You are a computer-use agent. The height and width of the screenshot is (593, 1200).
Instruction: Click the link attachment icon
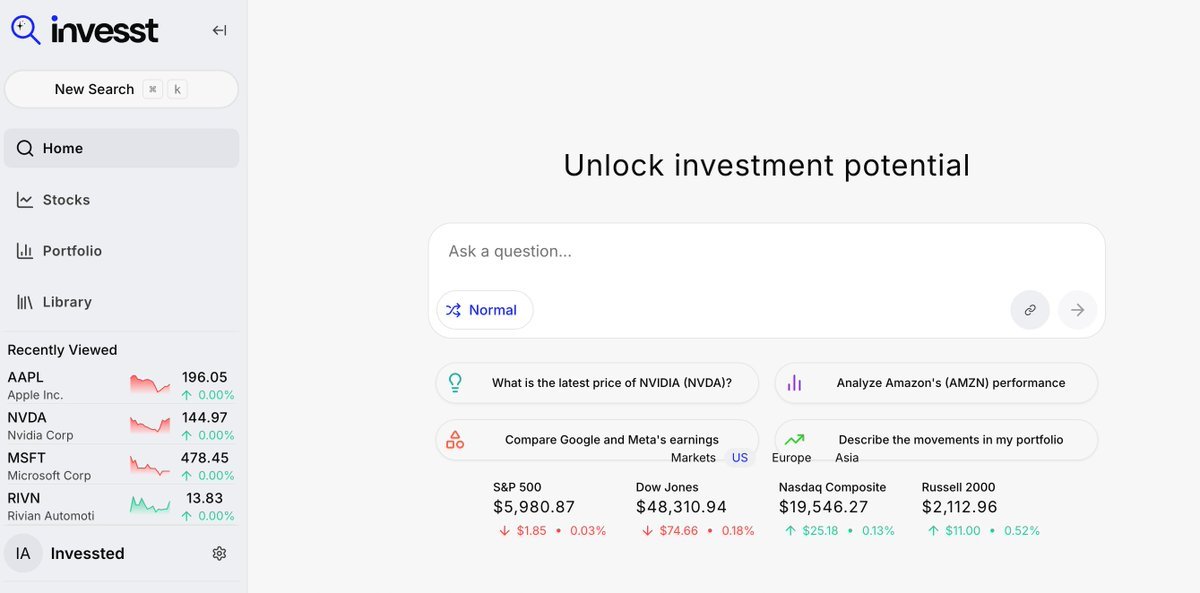tap(1029, 310)
